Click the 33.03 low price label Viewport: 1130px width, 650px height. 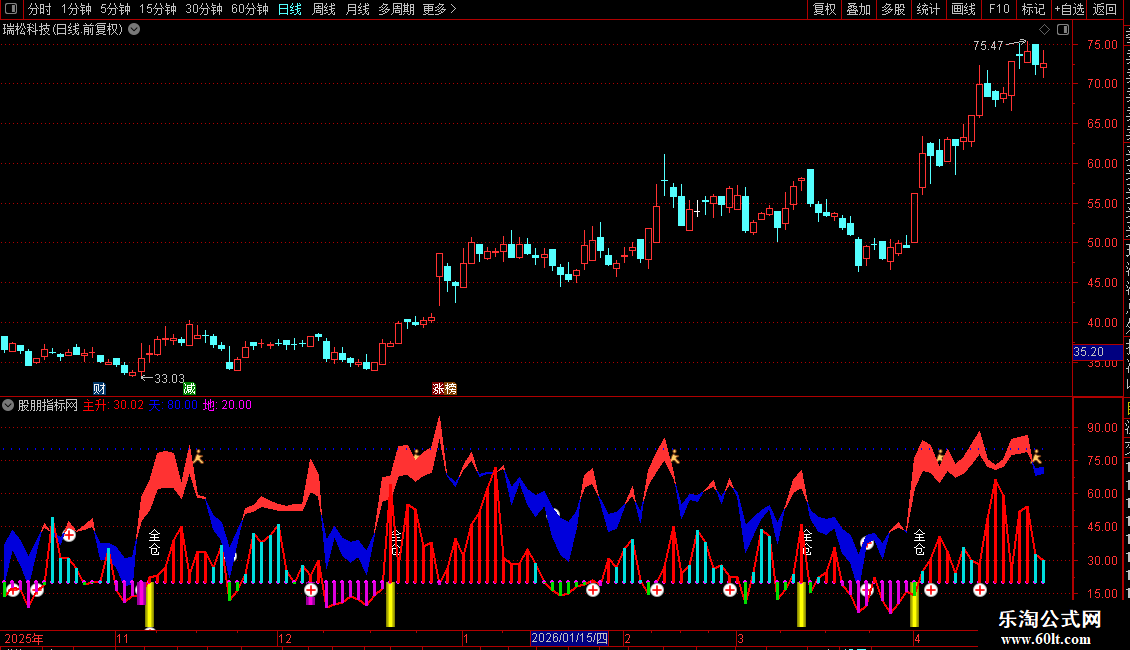169,378
